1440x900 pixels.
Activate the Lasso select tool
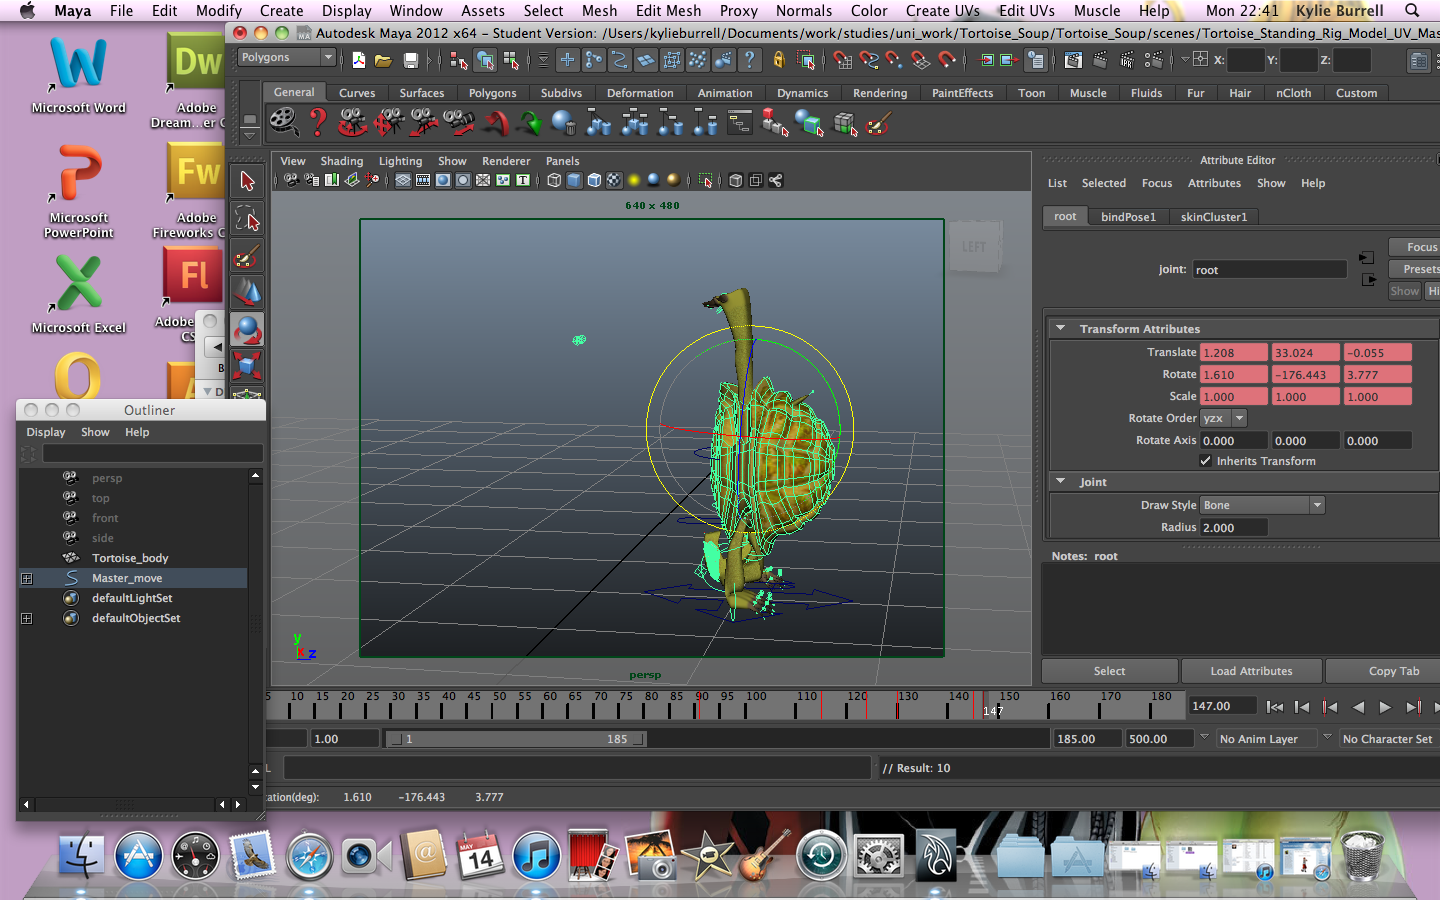tap(247, 219)
